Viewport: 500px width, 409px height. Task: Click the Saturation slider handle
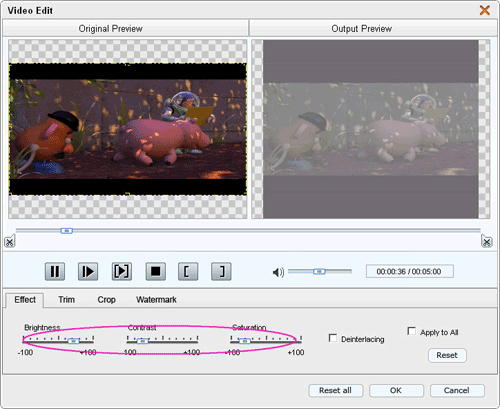(x=245, y=341)
